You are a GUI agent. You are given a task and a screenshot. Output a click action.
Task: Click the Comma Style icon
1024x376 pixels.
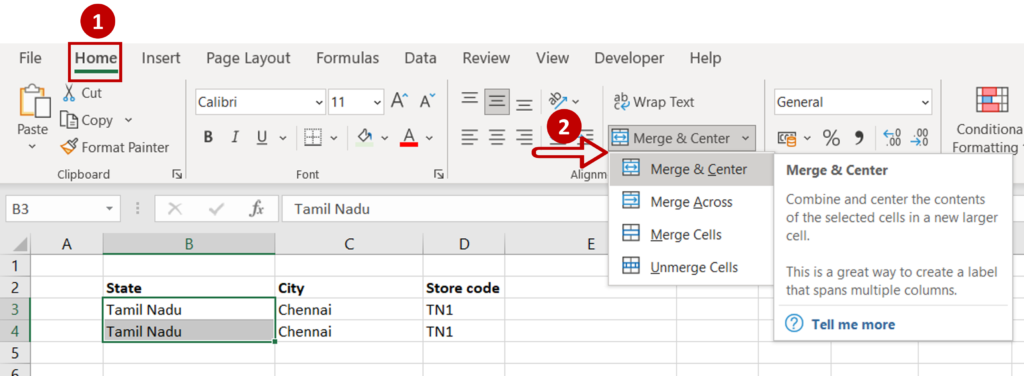[x=859, y=138]
